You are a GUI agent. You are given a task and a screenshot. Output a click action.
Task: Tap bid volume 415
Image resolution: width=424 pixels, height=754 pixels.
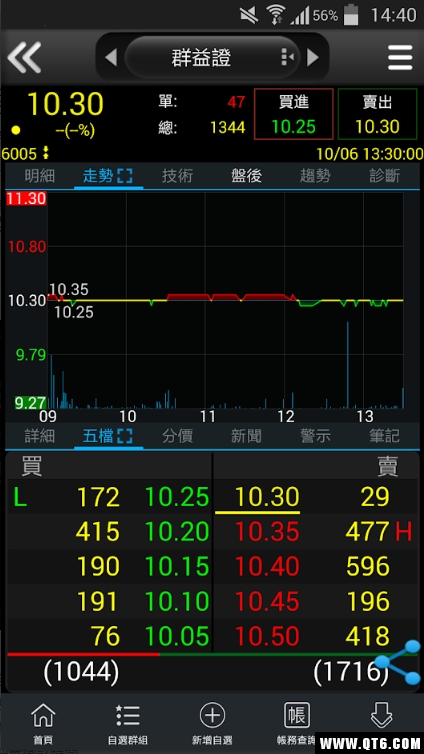(x=98, y=532)
